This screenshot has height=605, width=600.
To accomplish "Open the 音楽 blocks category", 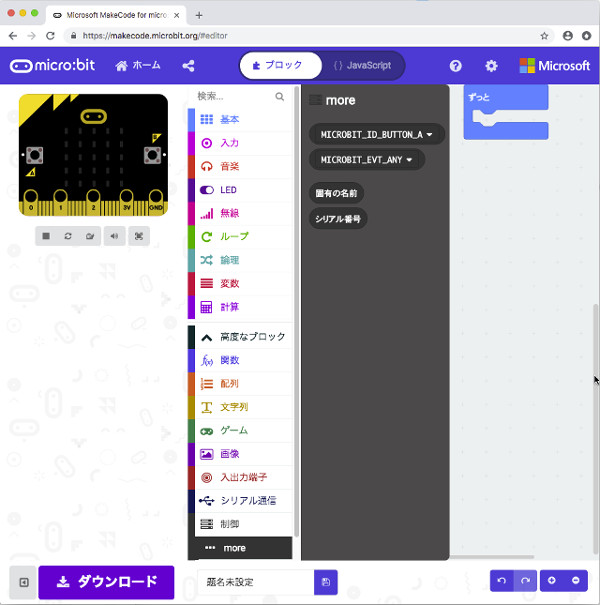I will pyautogui.click(x=241, y=167).
